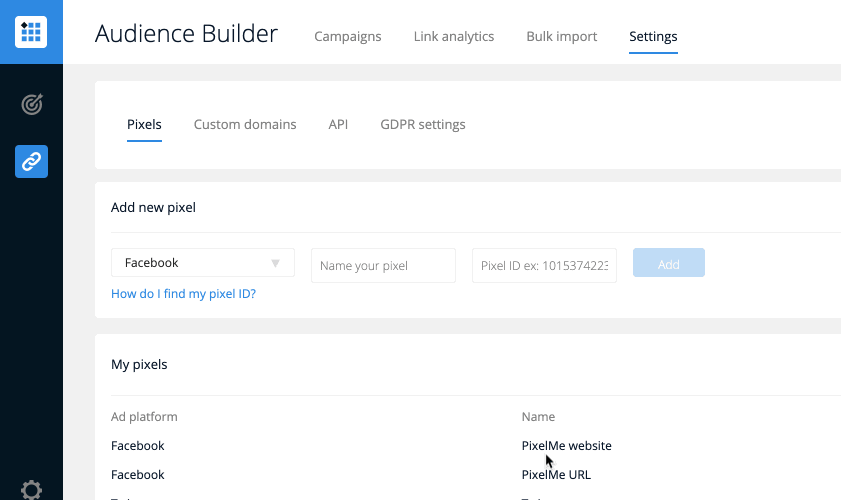Click the Ad platform column header
The image size is (841, 500).
tap(144, 416)
